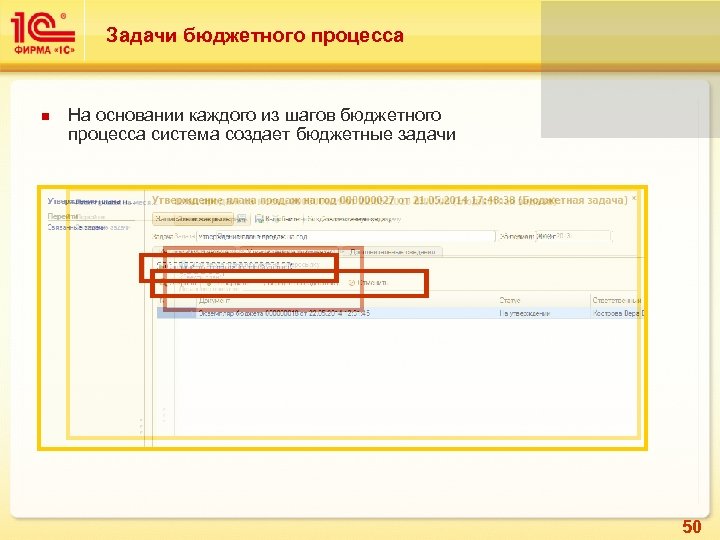The height and width of the screenshot is (540, 720).
Task: Click the field right of the task name
Action: 573,236
